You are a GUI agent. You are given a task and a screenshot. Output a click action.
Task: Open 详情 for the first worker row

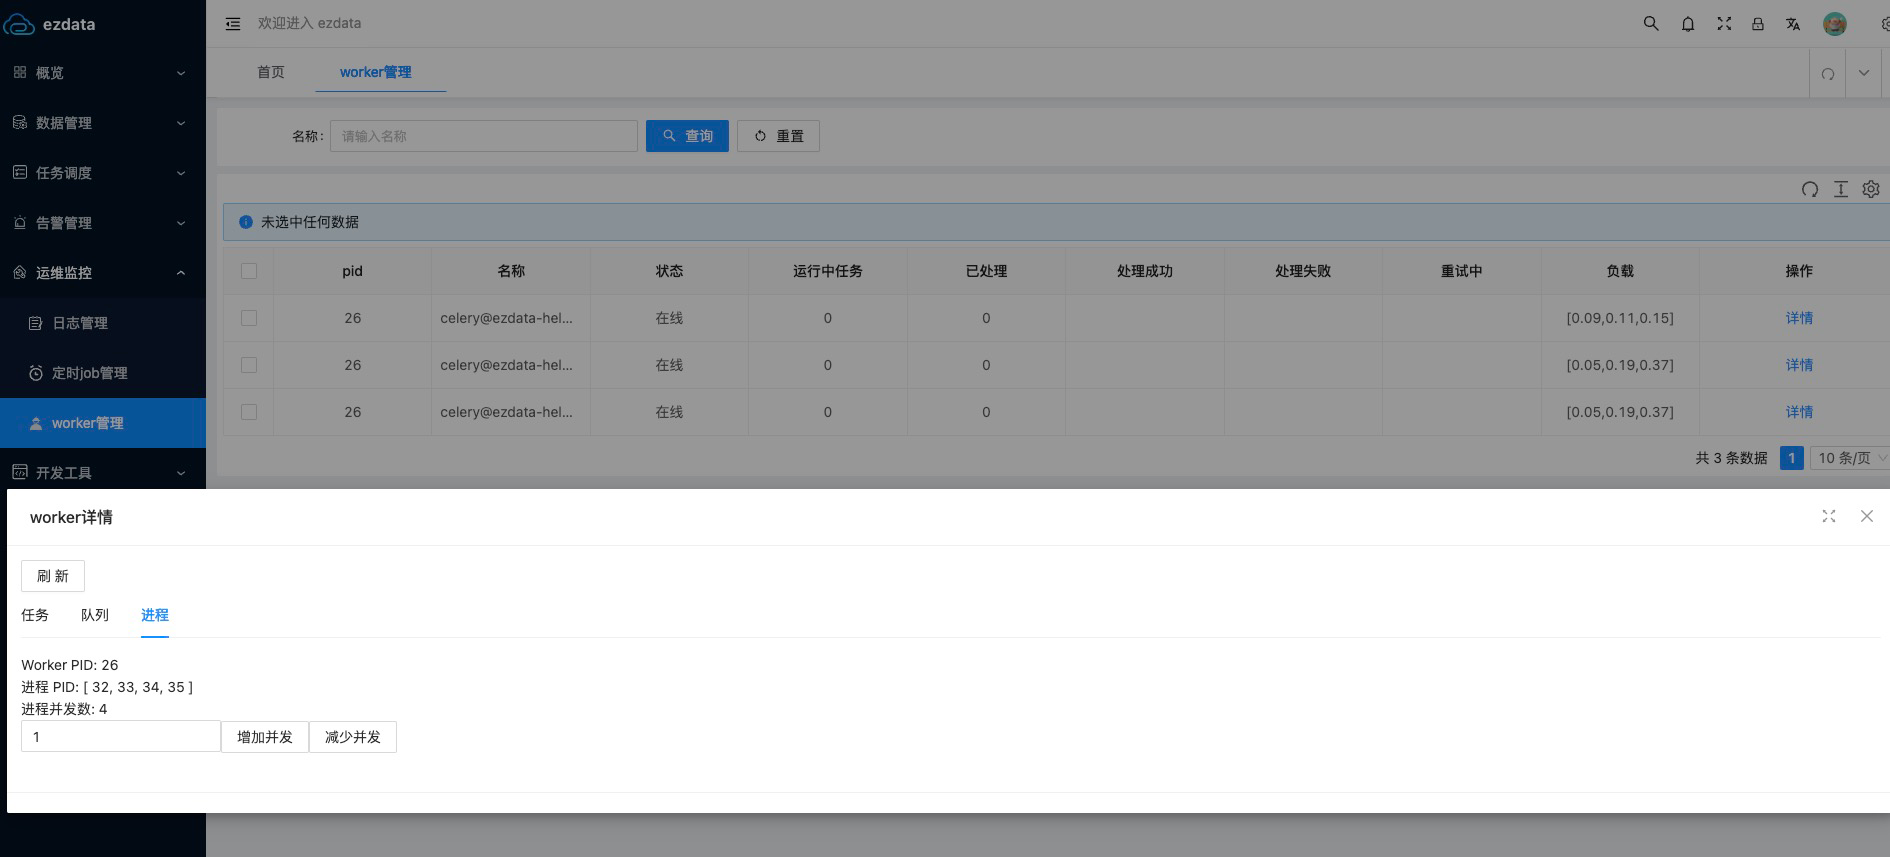[x=1799, y=318]
